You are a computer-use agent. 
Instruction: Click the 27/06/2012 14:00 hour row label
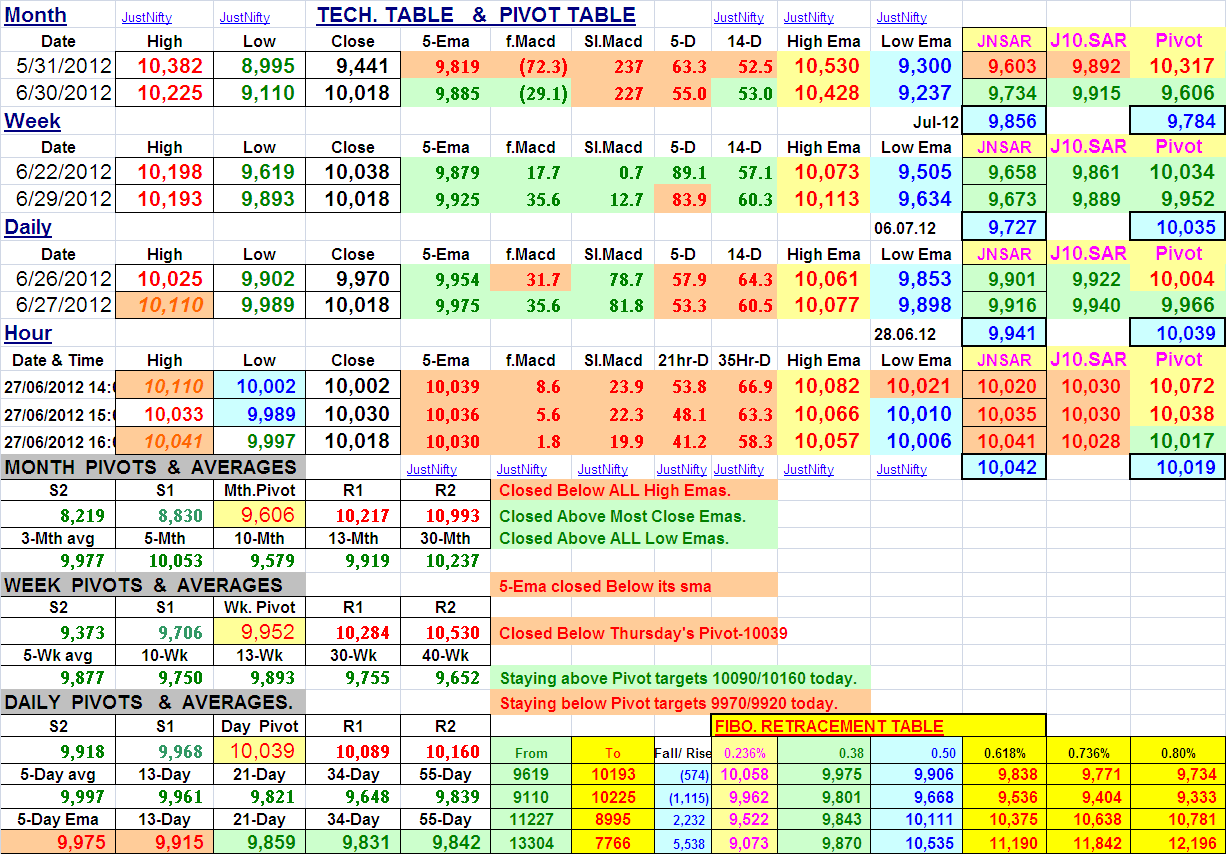(x=58, y=386)
